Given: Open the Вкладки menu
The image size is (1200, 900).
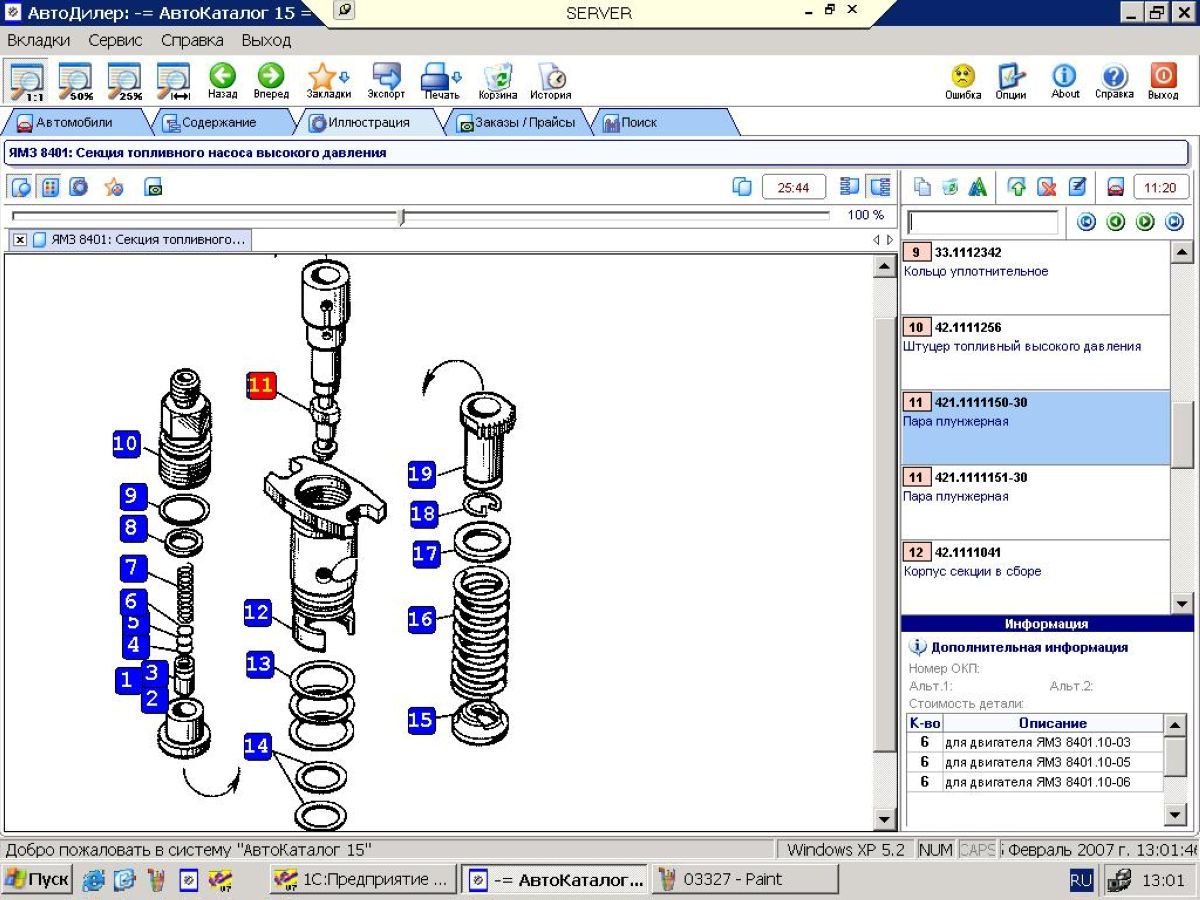Looking at the screenshot, I should tap(39, 40).
